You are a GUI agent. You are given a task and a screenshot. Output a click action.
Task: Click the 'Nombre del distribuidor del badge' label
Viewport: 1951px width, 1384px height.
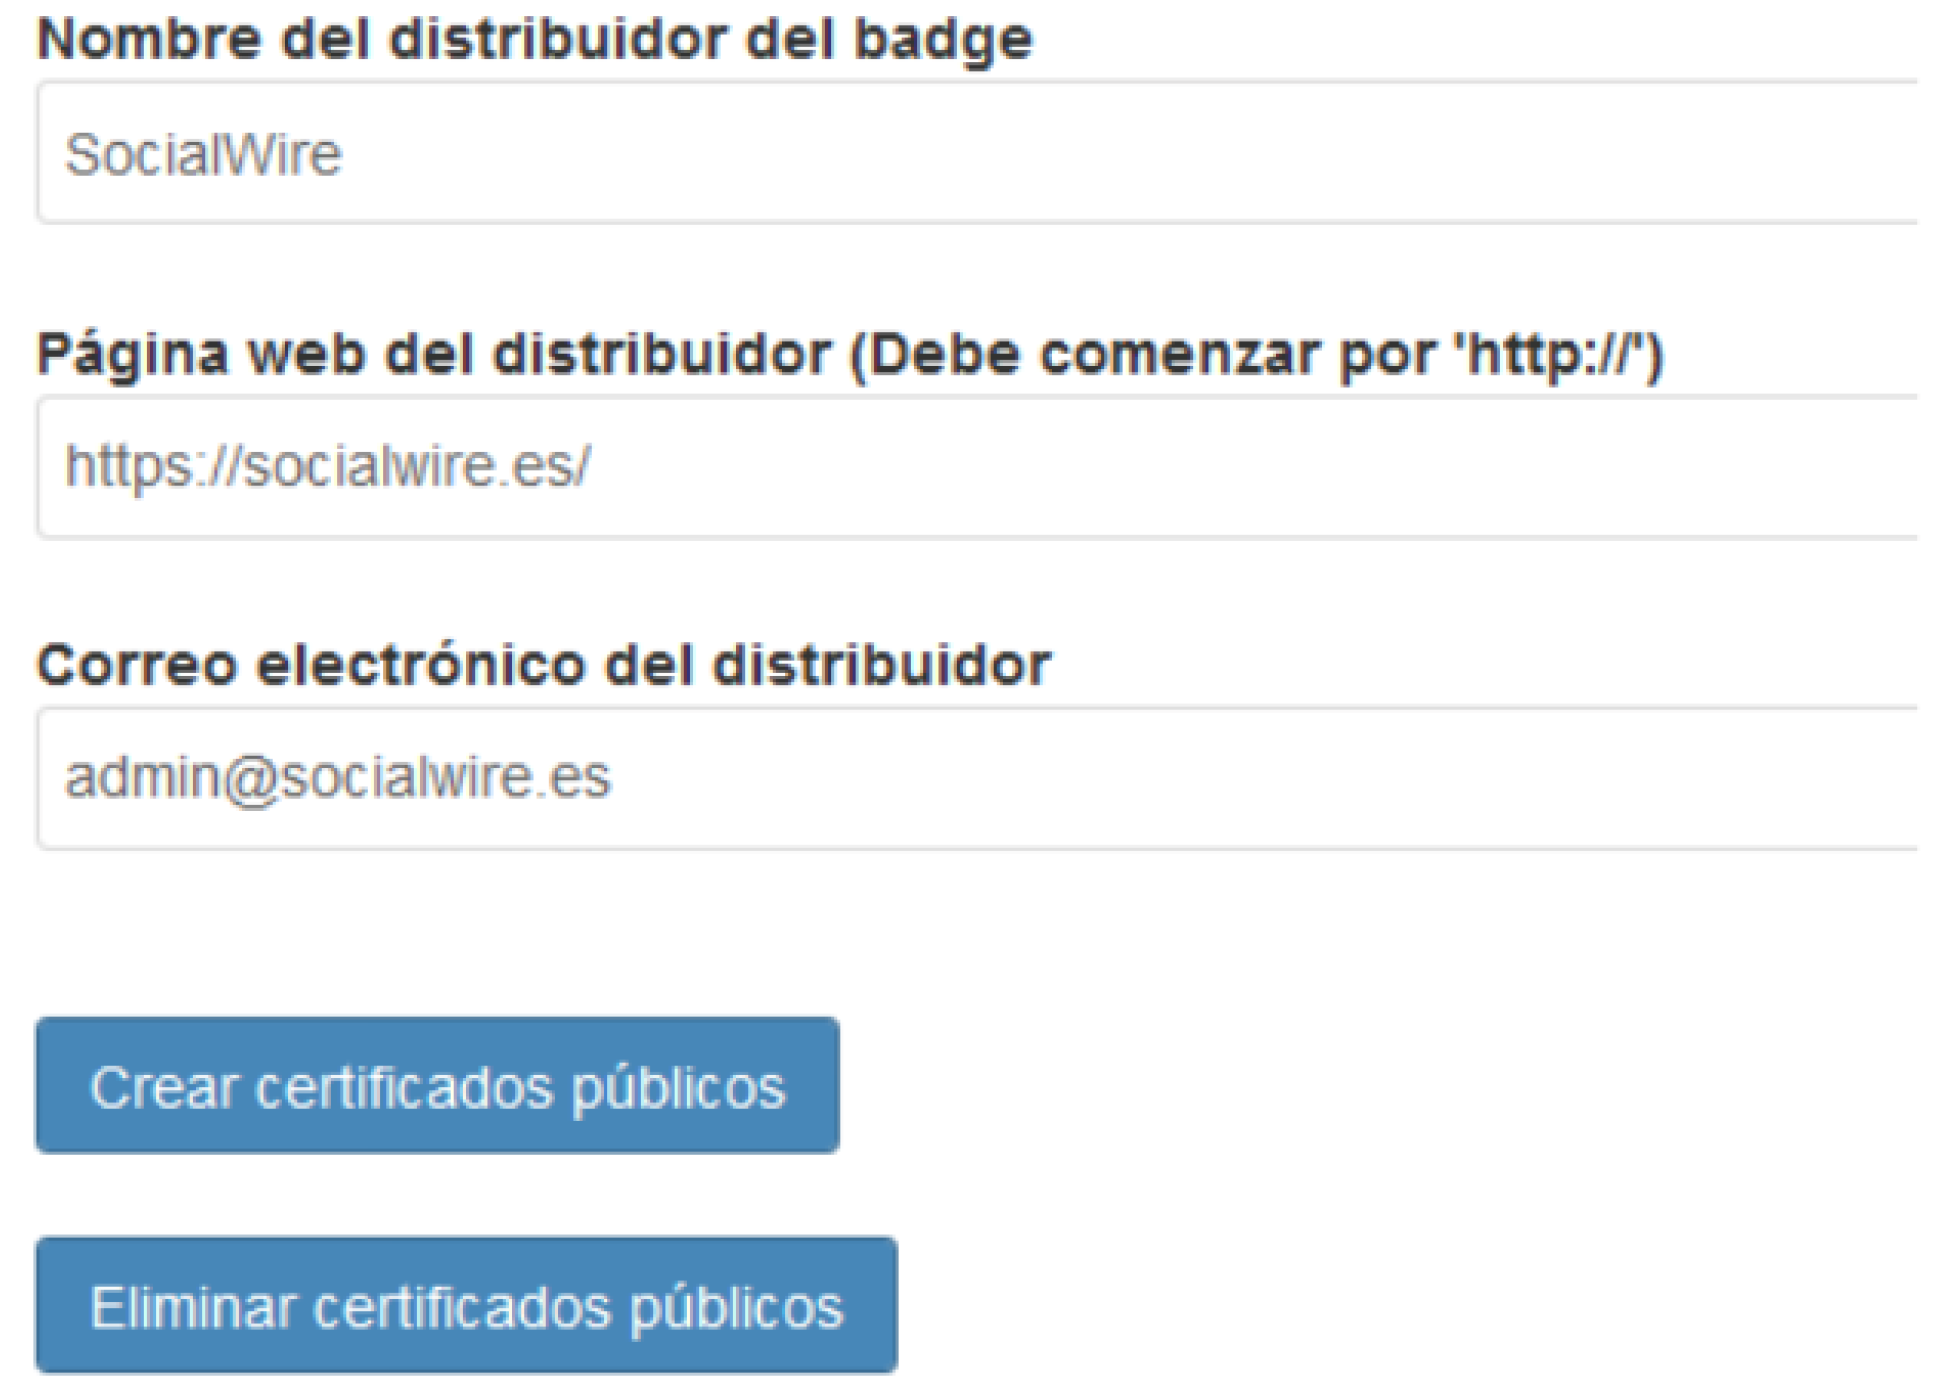(535, 40)
